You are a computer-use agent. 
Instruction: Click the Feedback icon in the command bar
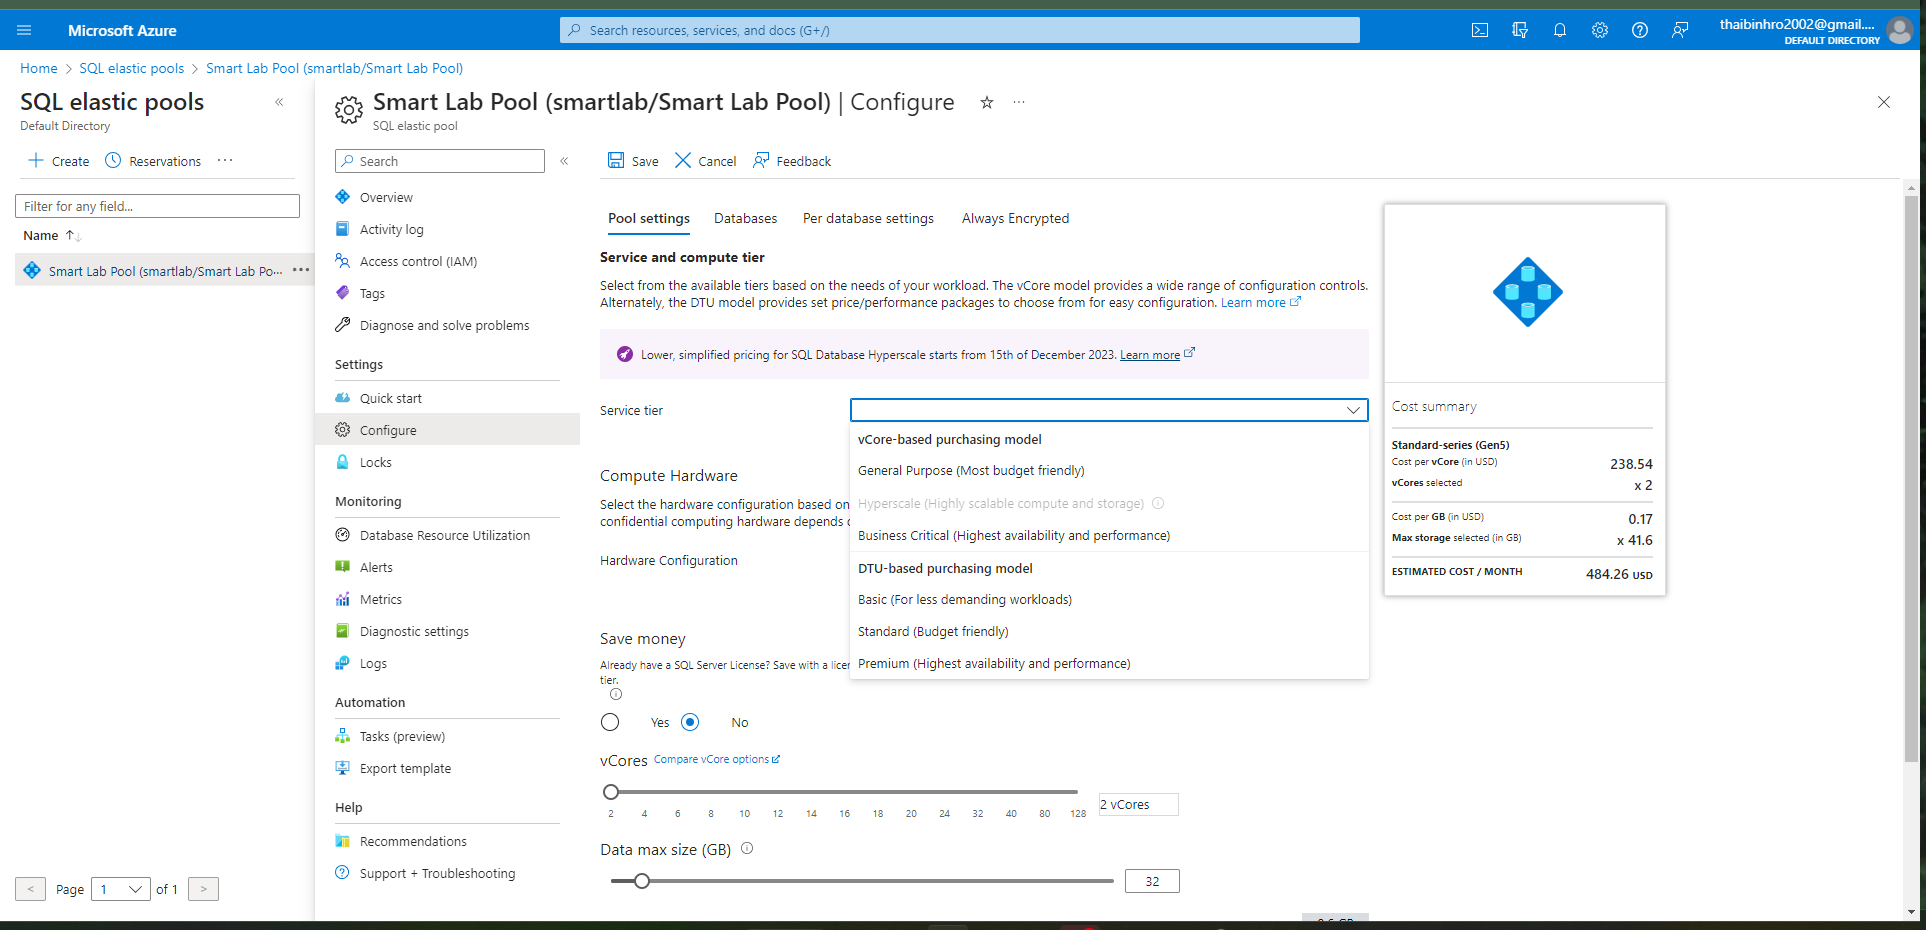[762, 160]
